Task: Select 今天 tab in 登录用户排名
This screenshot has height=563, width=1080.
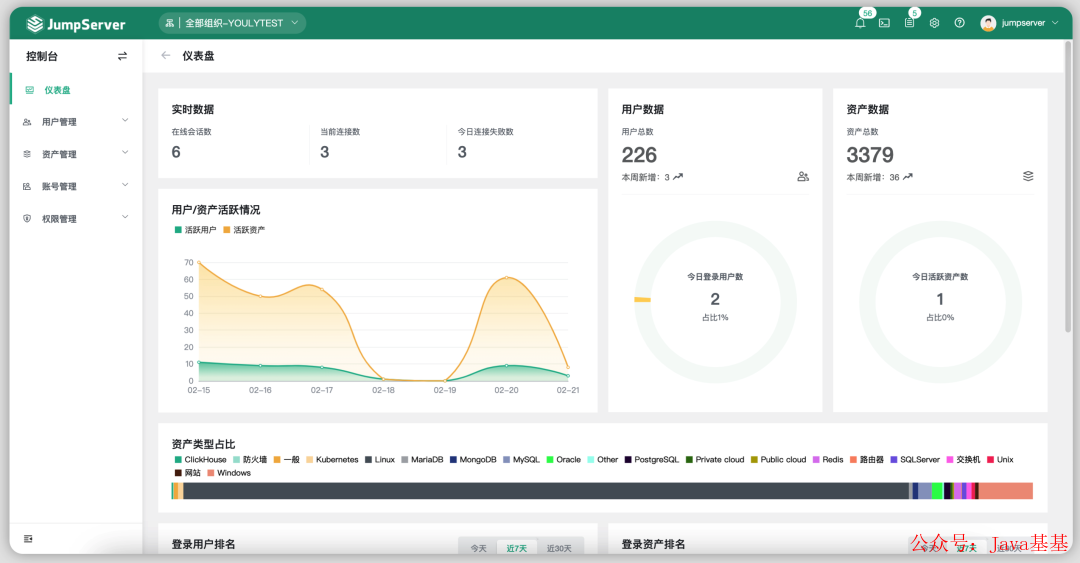Action: [x=479, y=549]
